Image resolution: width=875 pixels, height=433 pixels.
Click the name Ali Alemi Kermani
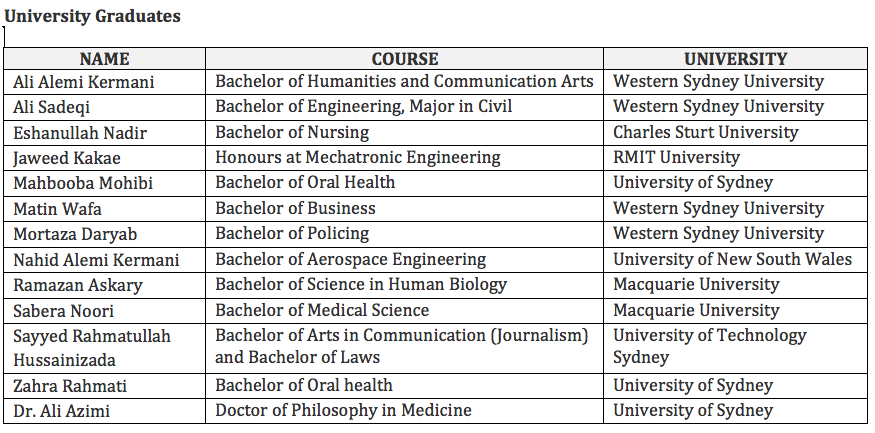84,82
